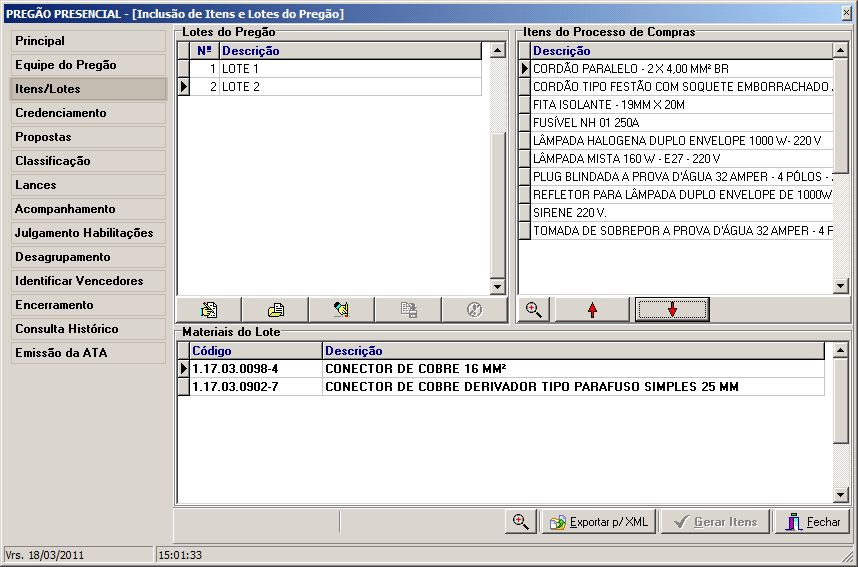Go to Credenciamento section
The height and width of the screenshot is (567, 858).
pyautogui.click(x=88, y=113)
